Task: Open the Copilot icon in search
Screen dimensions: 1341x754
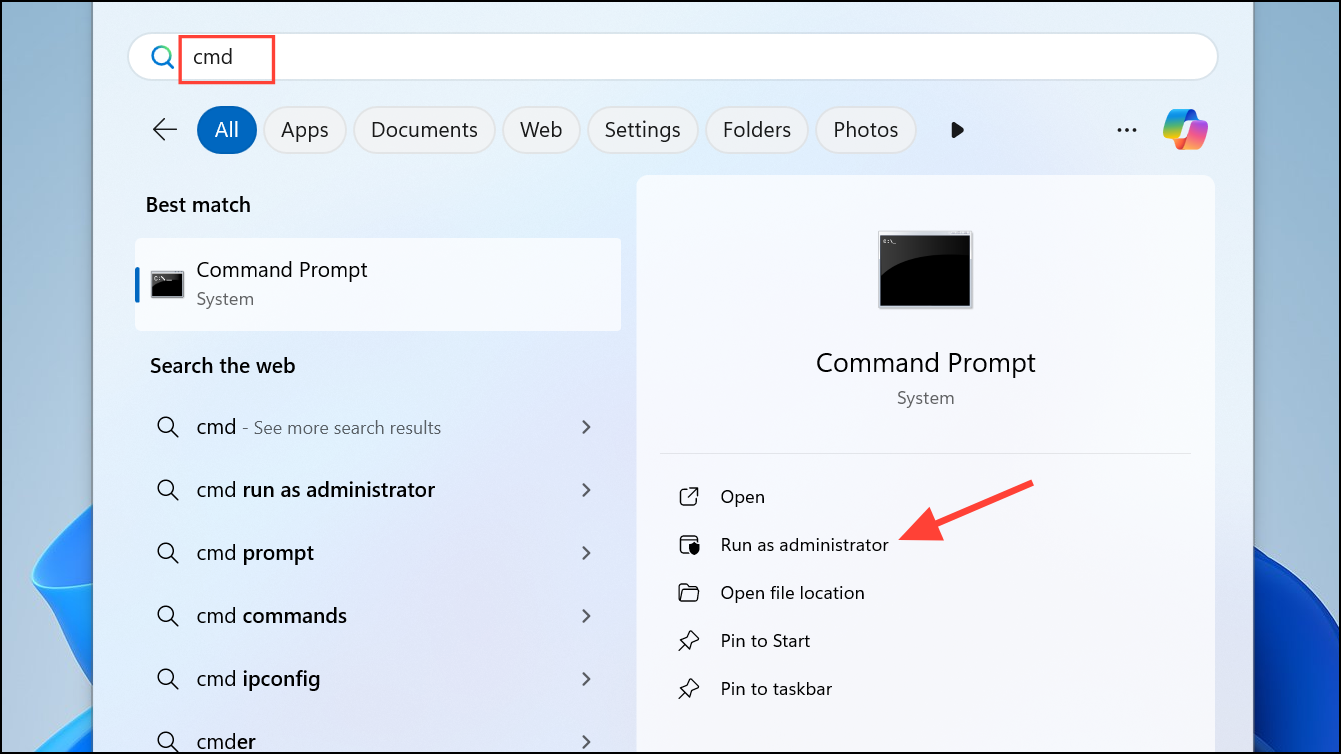Action: [x=1185, y=129]
